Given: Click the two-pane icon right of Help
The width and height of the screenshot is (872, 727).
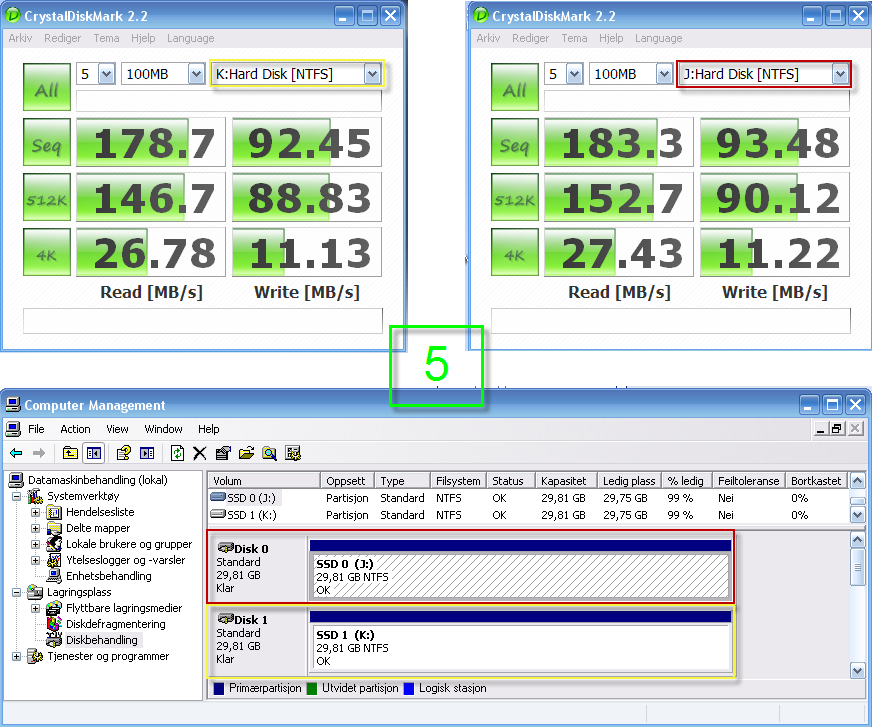Looking at the screenshot, I should pyautogui.click(x=147, y=453).
